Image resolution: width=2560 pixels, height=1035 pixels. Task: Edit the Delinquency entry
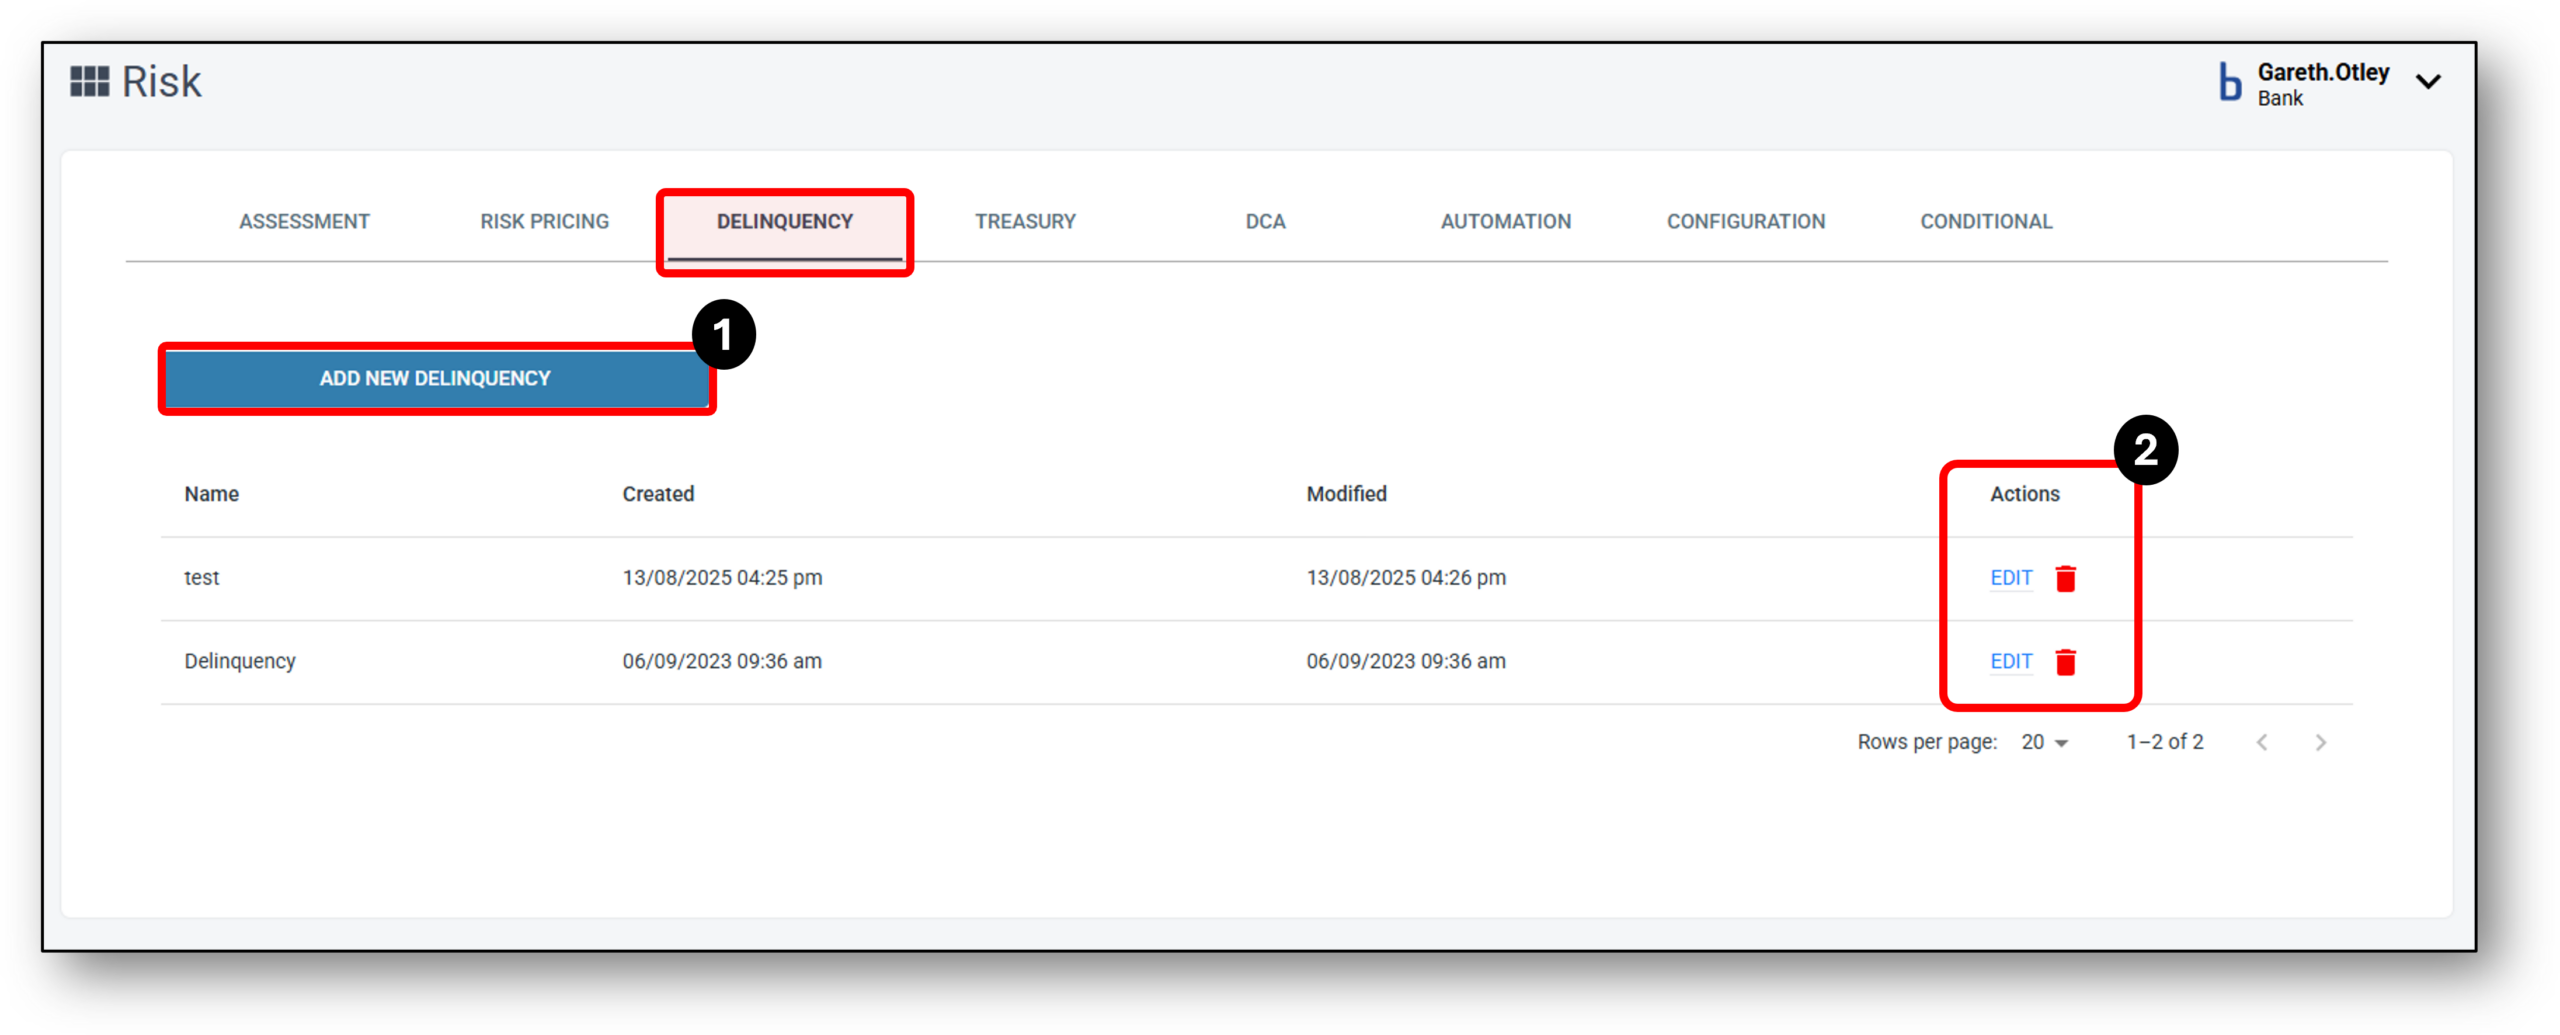pos(2010,662)
